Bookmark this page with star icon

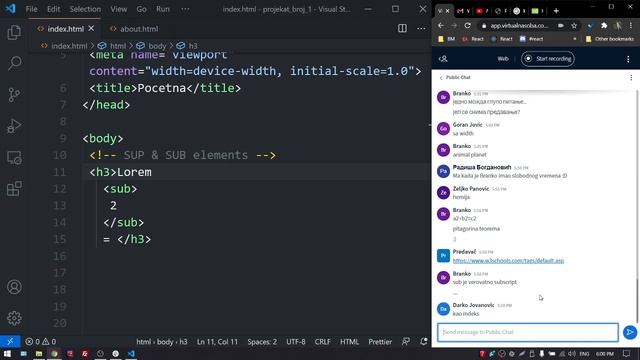(x=574, y=25)
